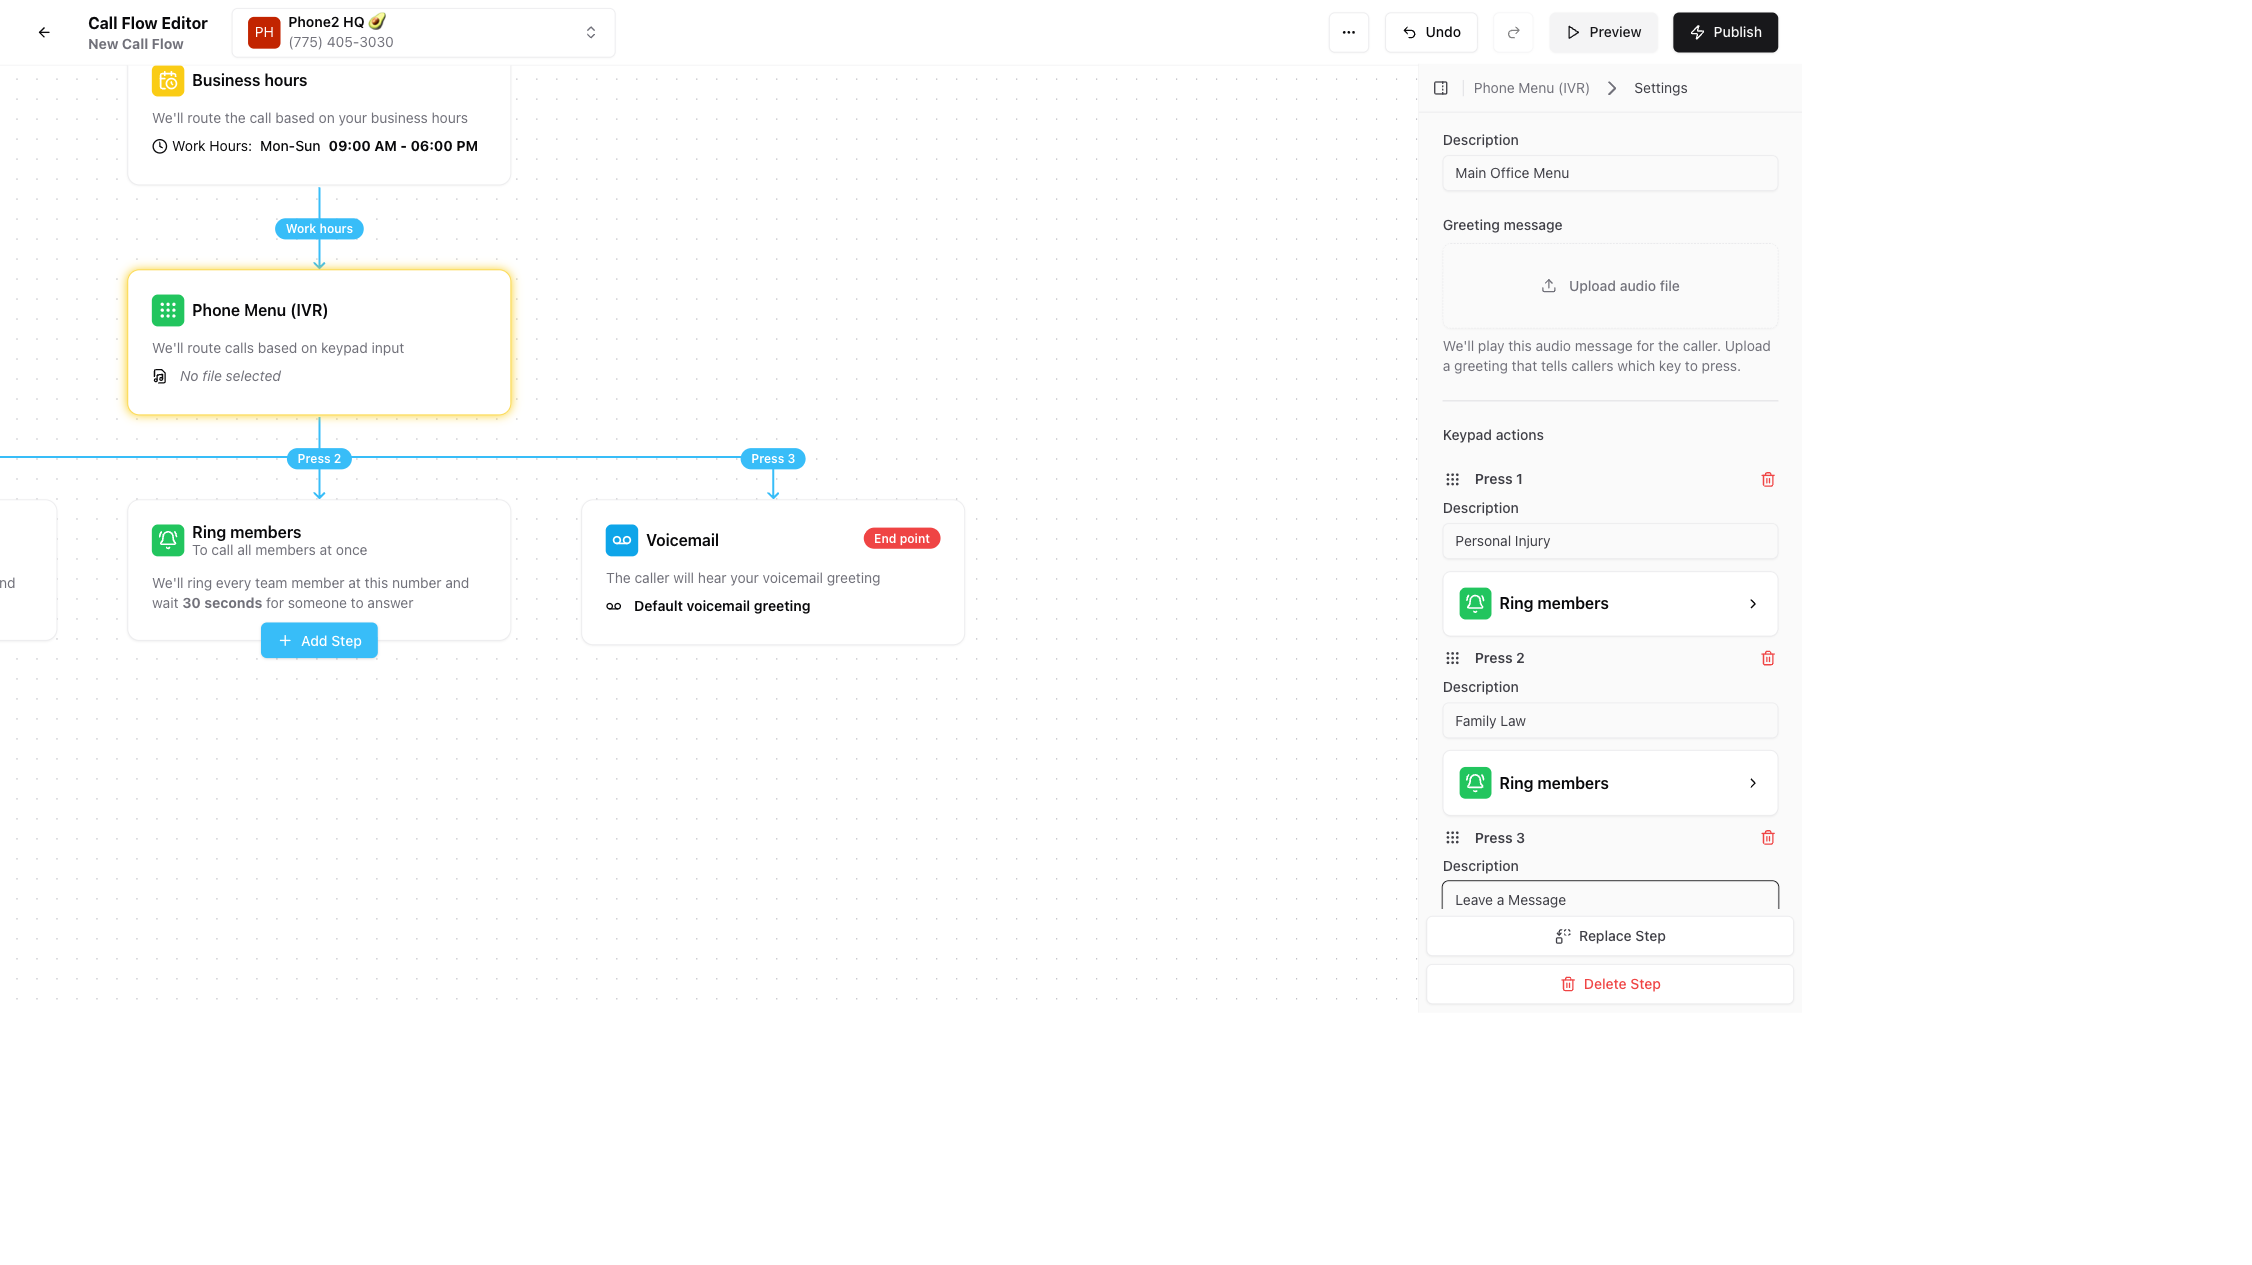The image size is (2252, 1265).
Task: Edit the Family Law description field
Action: coord(1610,721)
